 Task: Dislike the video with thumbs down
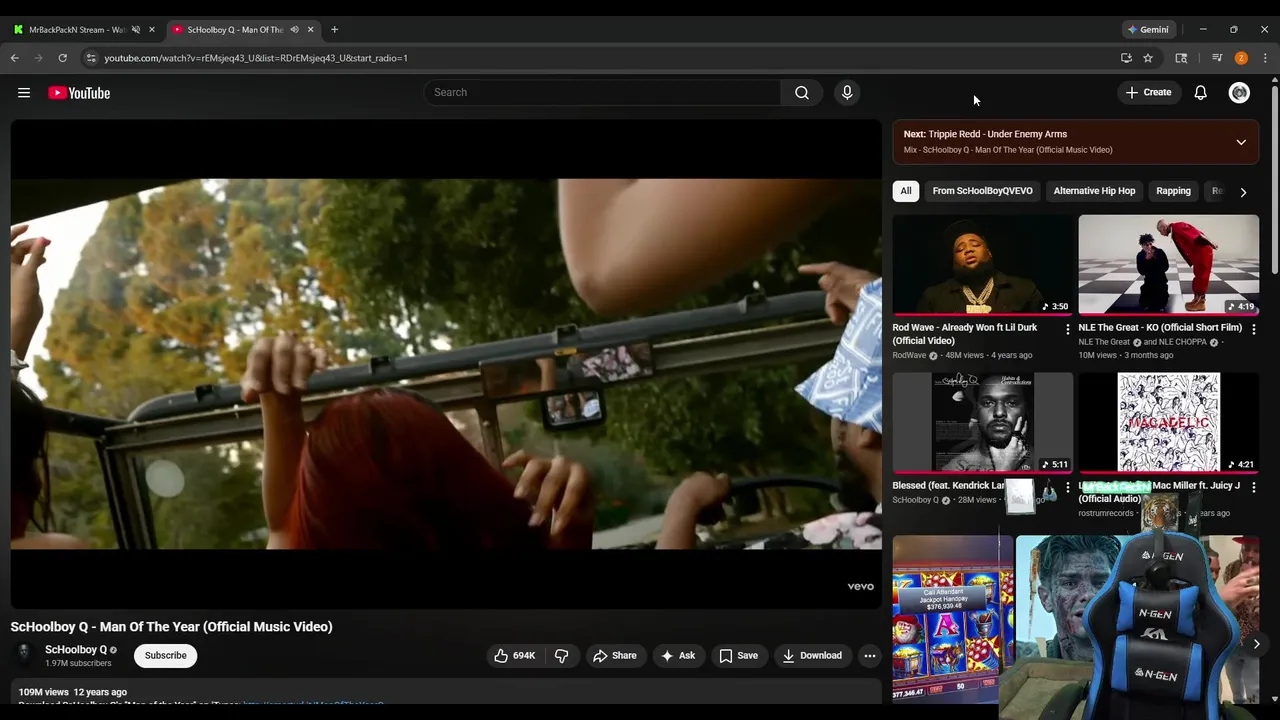[x=561, y=656]
